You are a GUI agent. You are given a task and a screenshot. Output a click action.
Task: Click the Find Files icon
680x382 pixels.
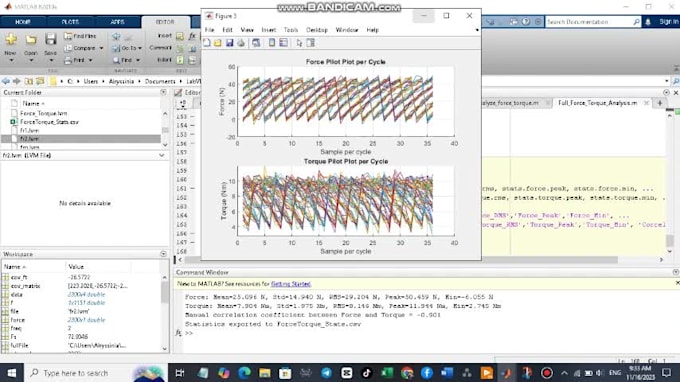click(x=68, y=36)
